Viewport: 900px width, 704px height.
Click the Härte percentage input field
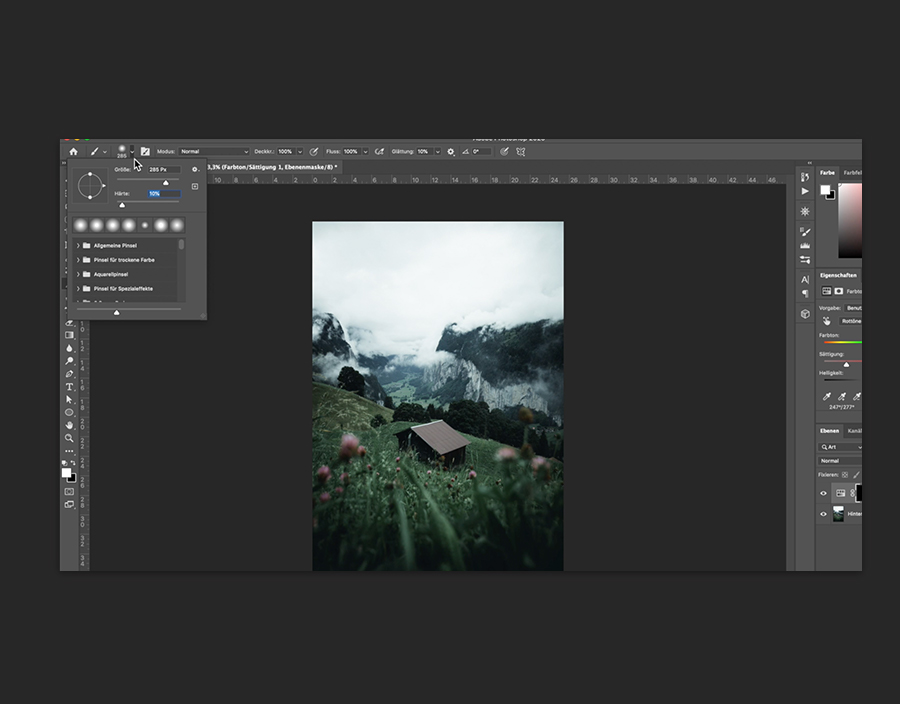(163, 193)
